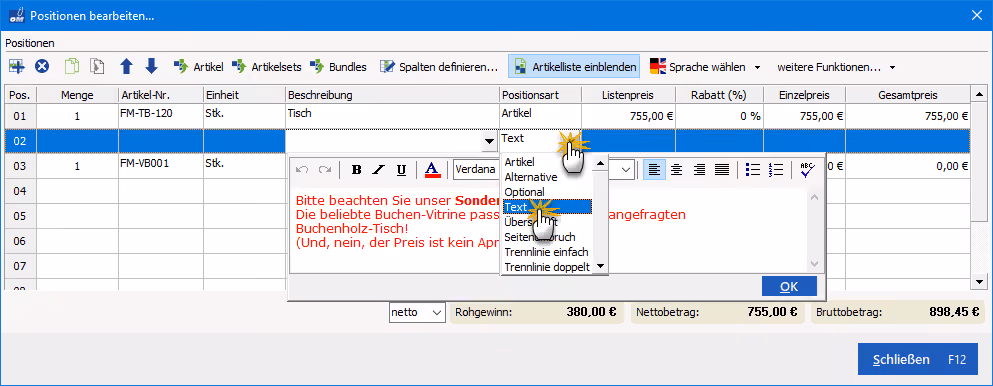
Task: Align text right
Action: (699, 170)
